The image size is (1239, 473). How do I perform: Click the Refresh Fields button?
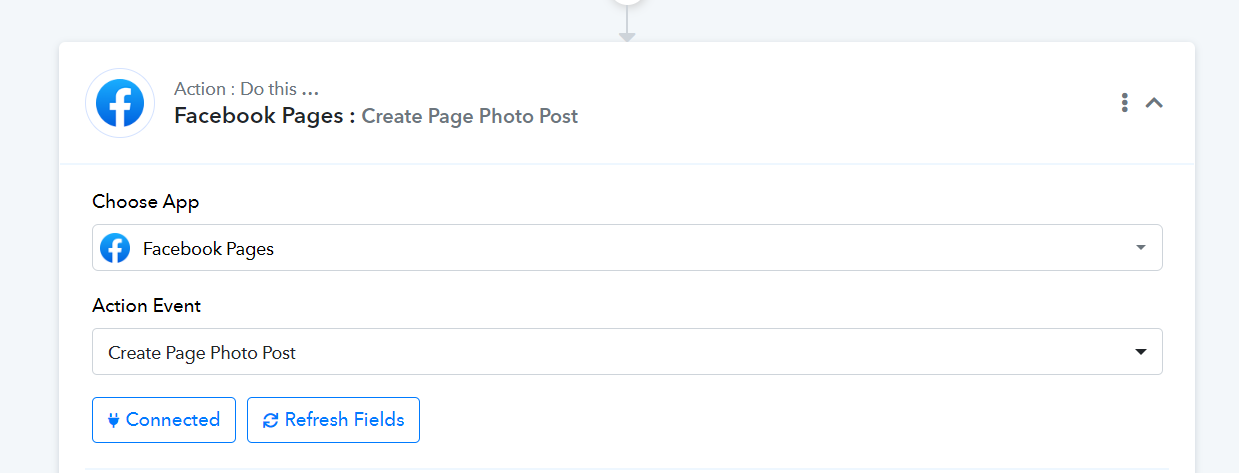333,420
